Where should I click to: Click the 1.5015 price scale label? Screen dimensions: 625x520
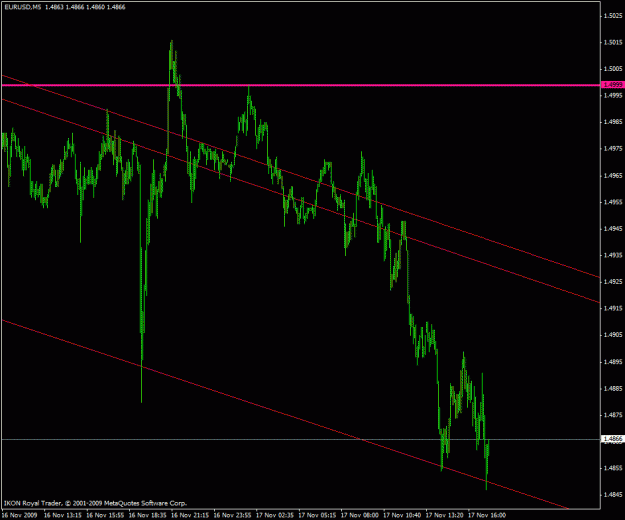pyautogui.click(x=613, y=42)
